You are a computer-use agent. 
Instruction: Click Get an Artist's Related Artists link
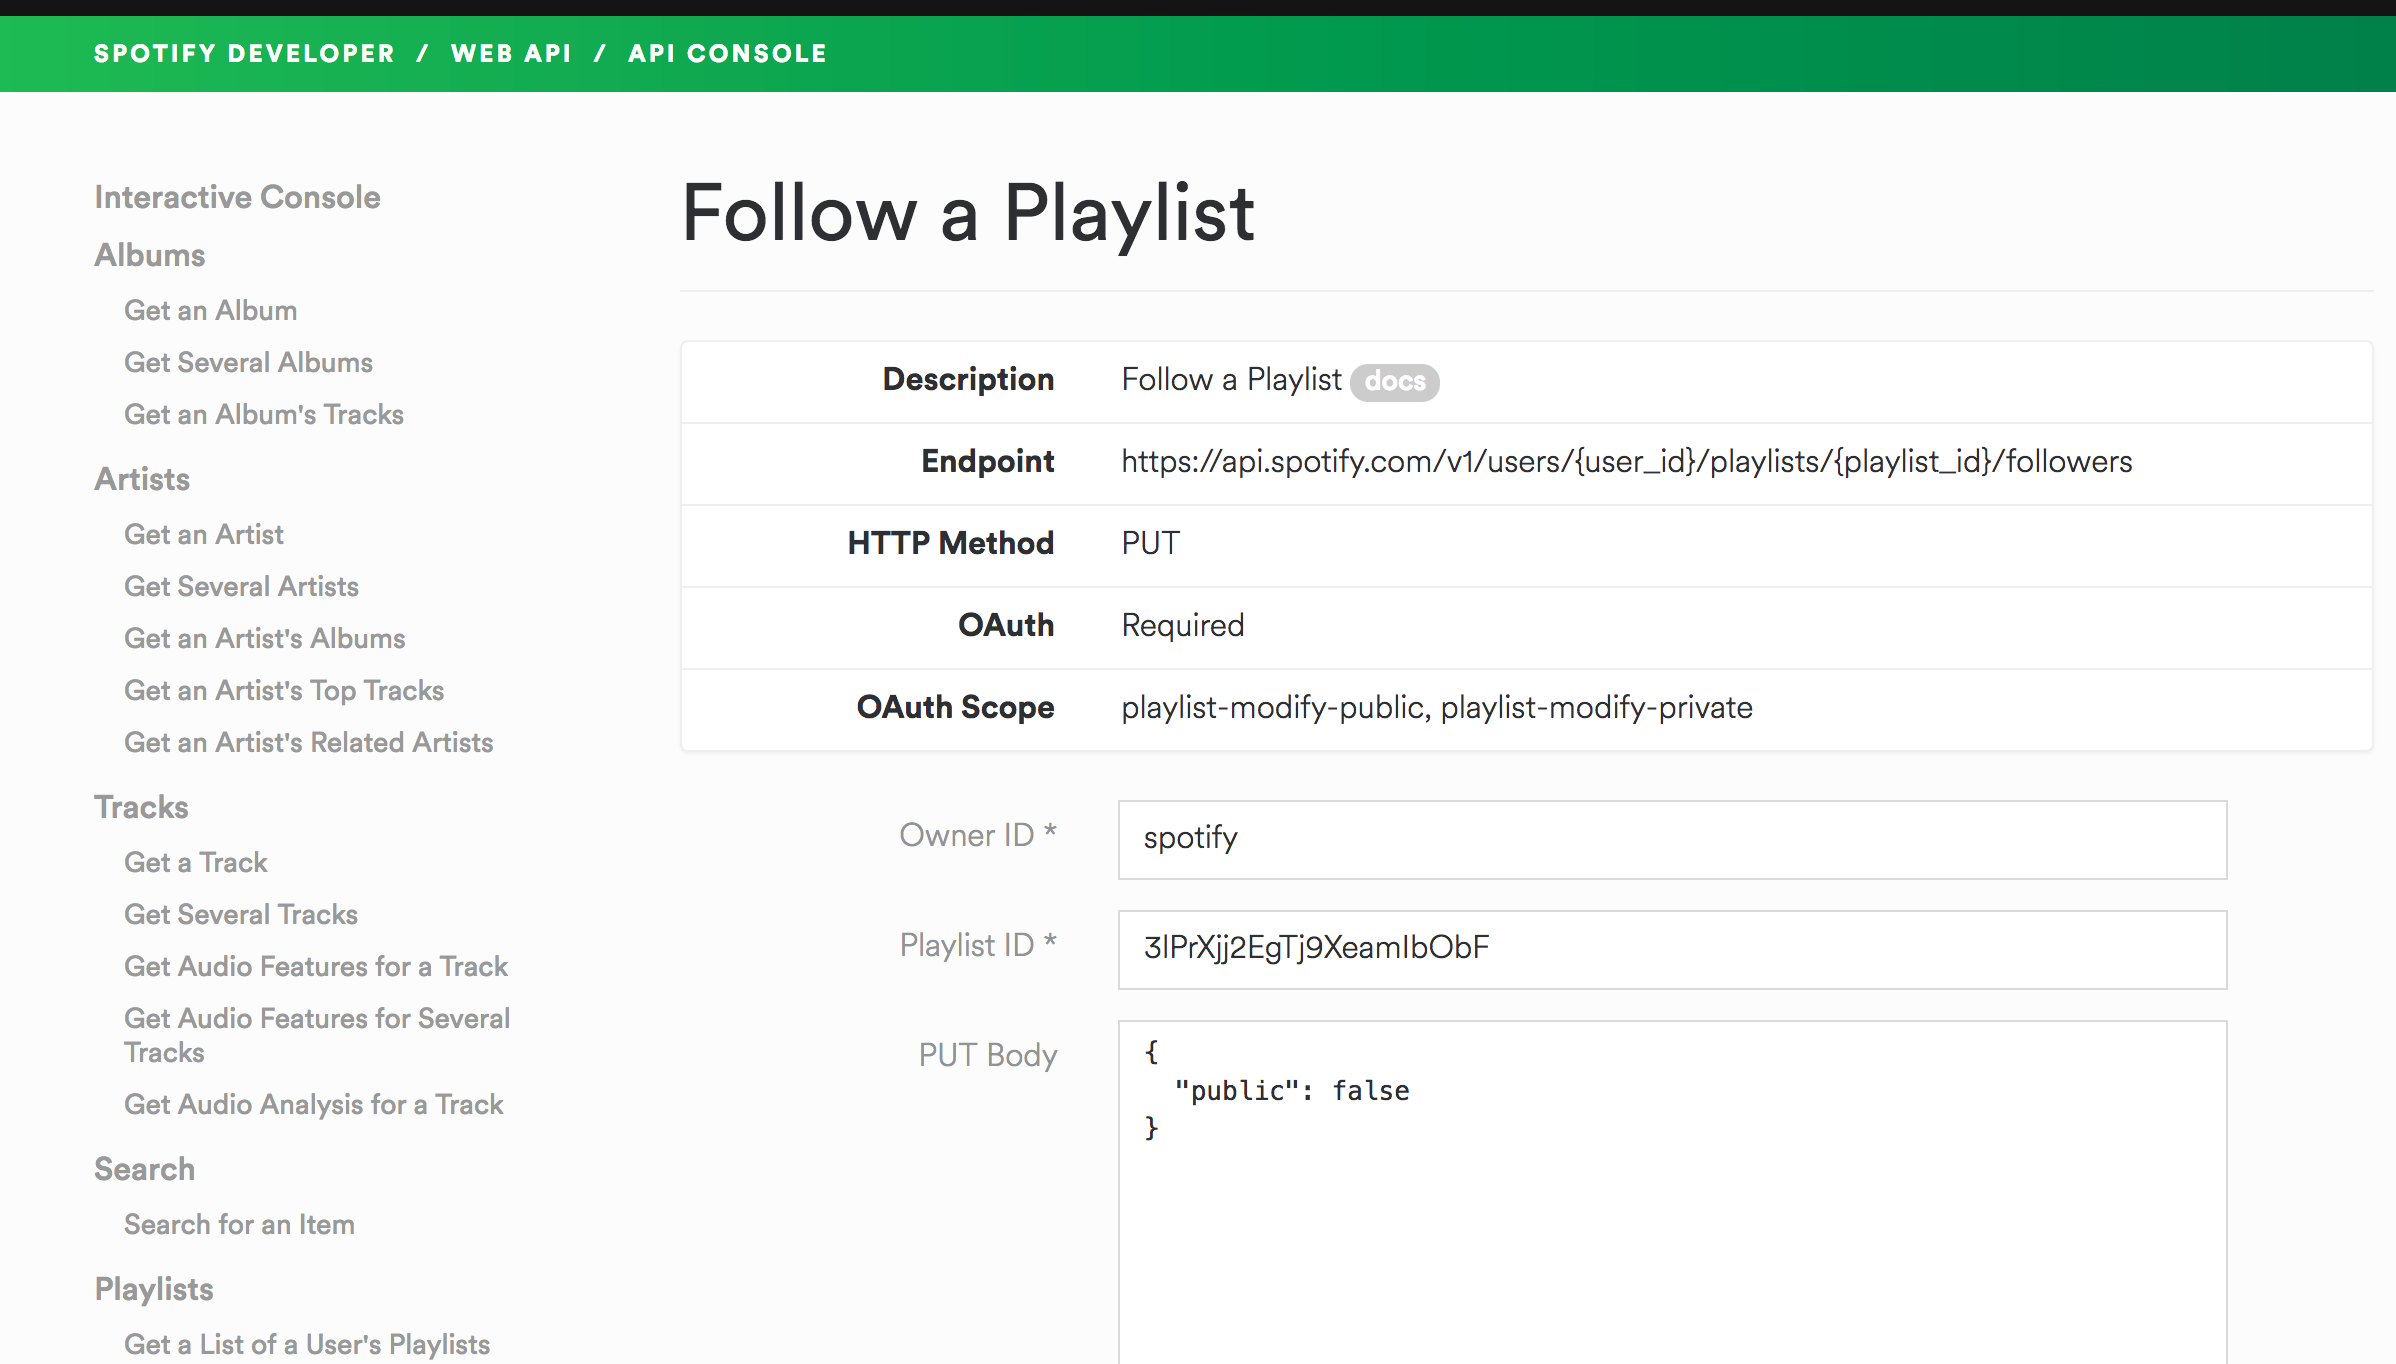[309, 742]
